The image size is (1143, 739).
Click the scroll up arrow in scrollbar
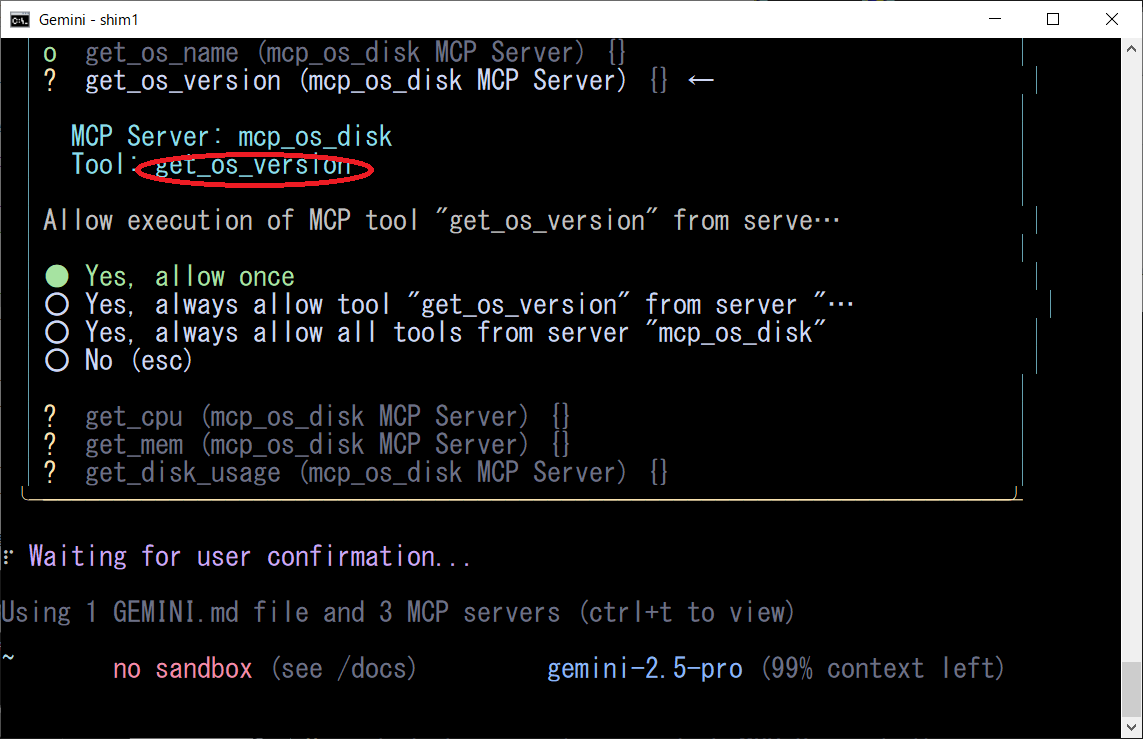click(1132, 49)
